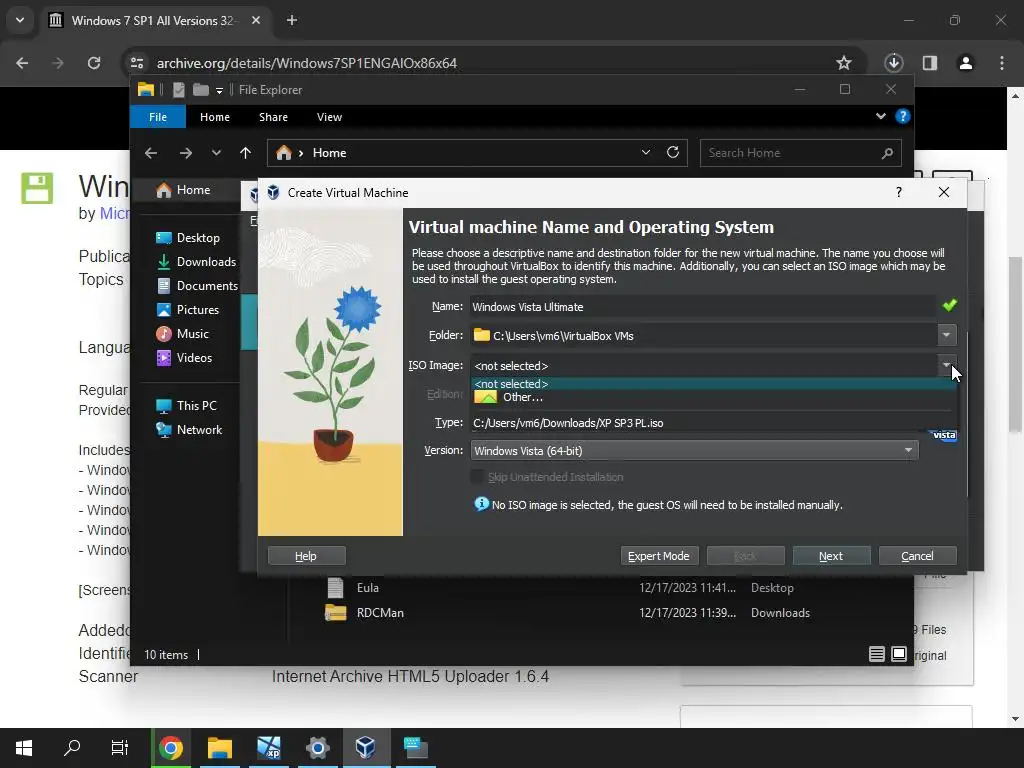
Task: Open the Version combo box Windows Vista (64-bit)
Action: (x=694, y=451)
